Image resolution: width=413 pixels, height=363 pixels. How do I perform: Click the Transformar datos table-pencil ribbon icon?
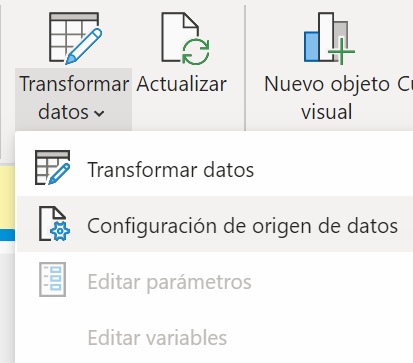click(75, 38)
